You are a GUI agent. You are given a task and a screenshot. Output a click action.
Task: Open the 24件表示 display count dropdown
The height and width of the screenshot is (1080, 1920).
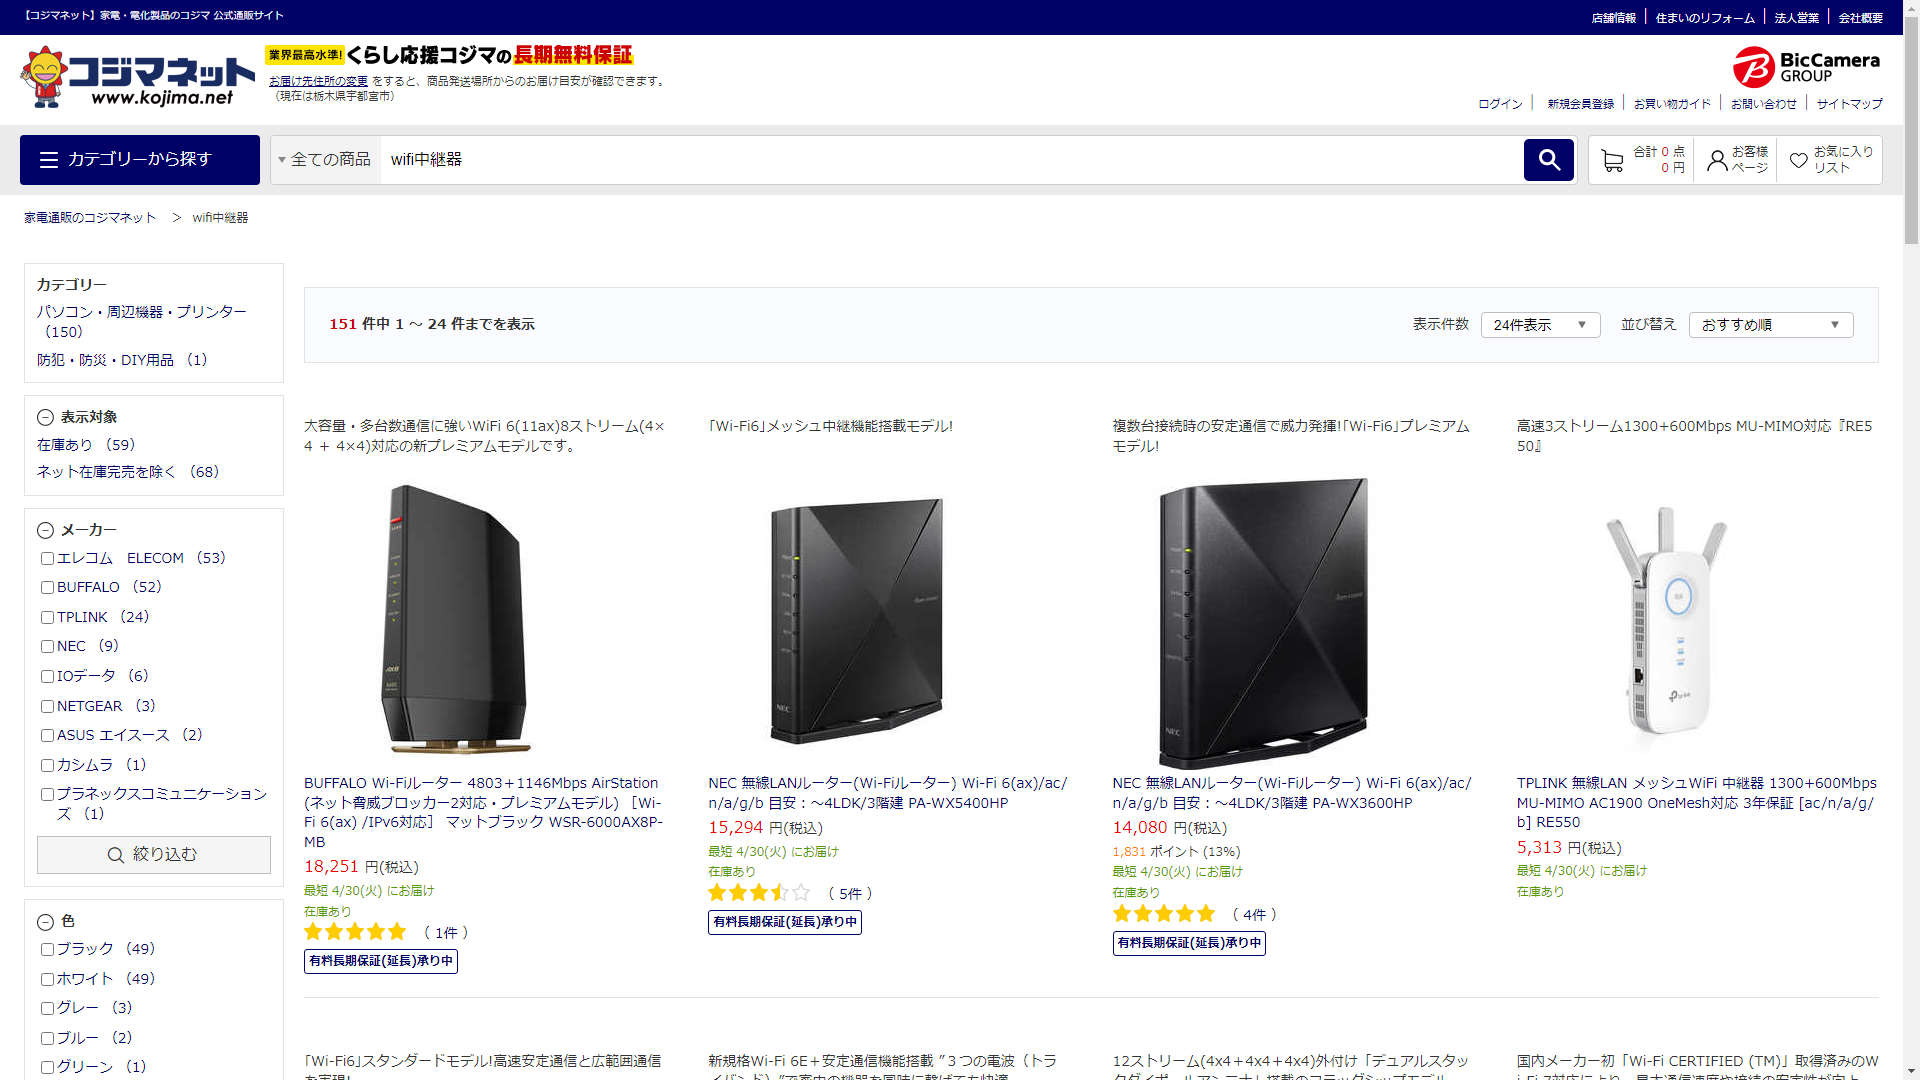[1539, 325]
